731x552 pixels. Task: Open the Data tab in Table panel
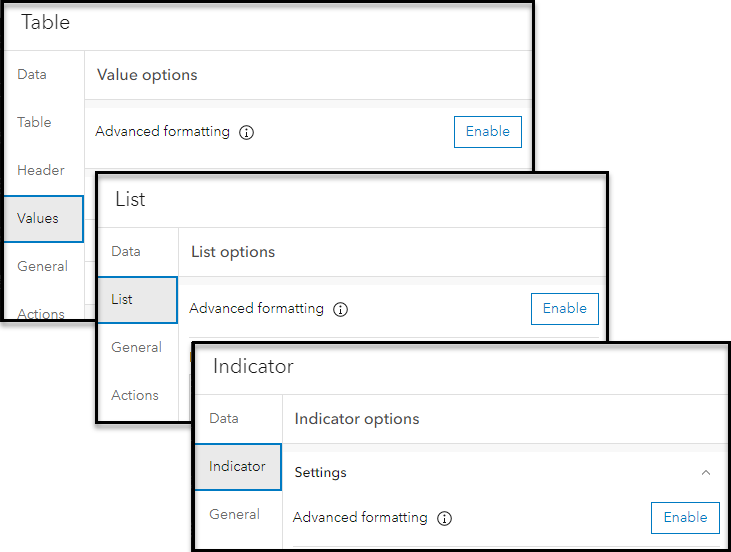click(32, 75)
